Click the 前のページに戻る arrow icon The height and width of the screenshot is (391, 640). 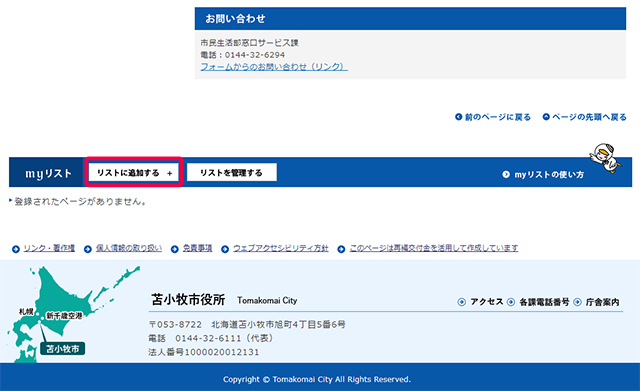pyautogui.click(x=458, y=117)
